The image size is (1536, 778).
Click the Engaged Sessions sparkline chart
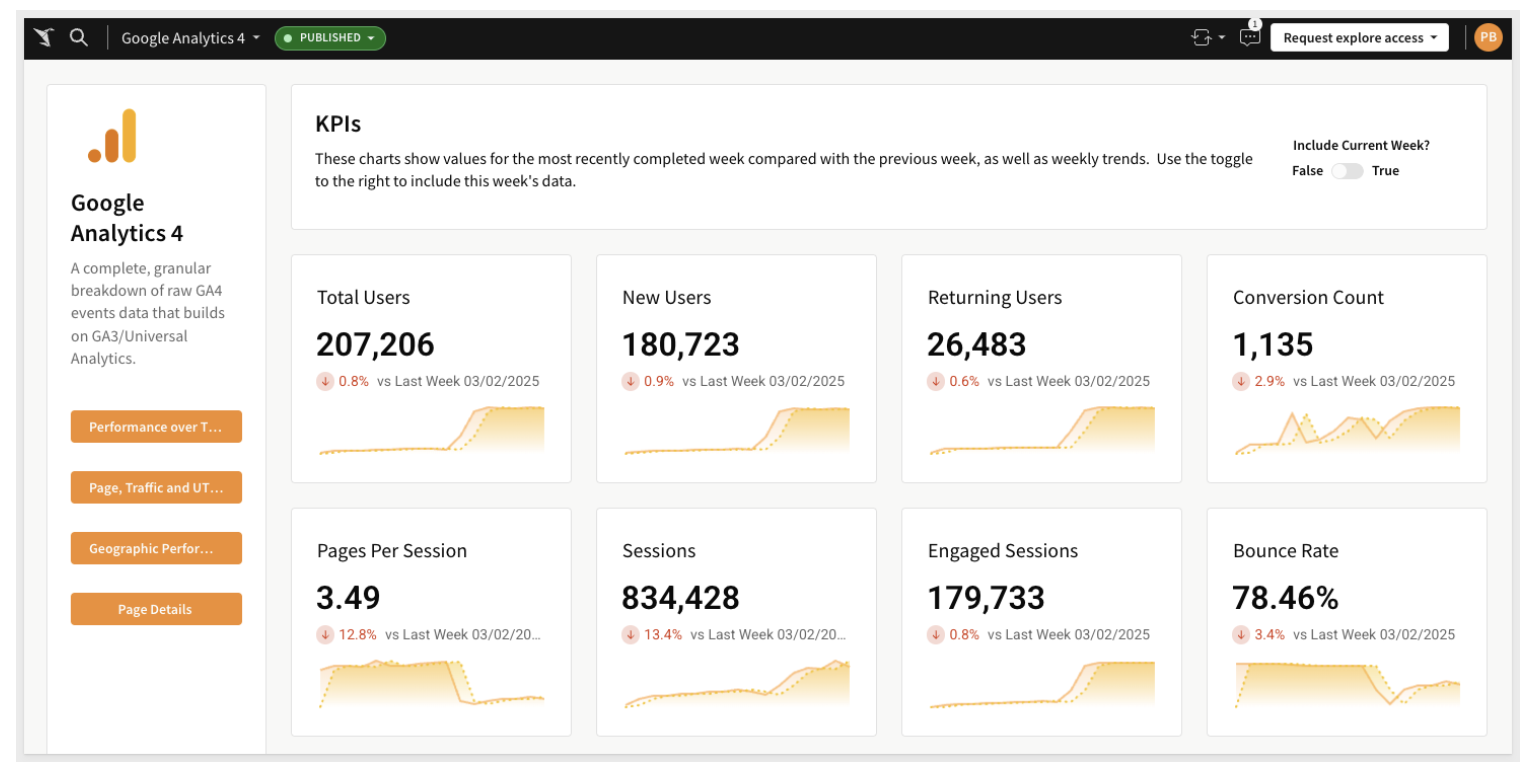pos(1041,684)
